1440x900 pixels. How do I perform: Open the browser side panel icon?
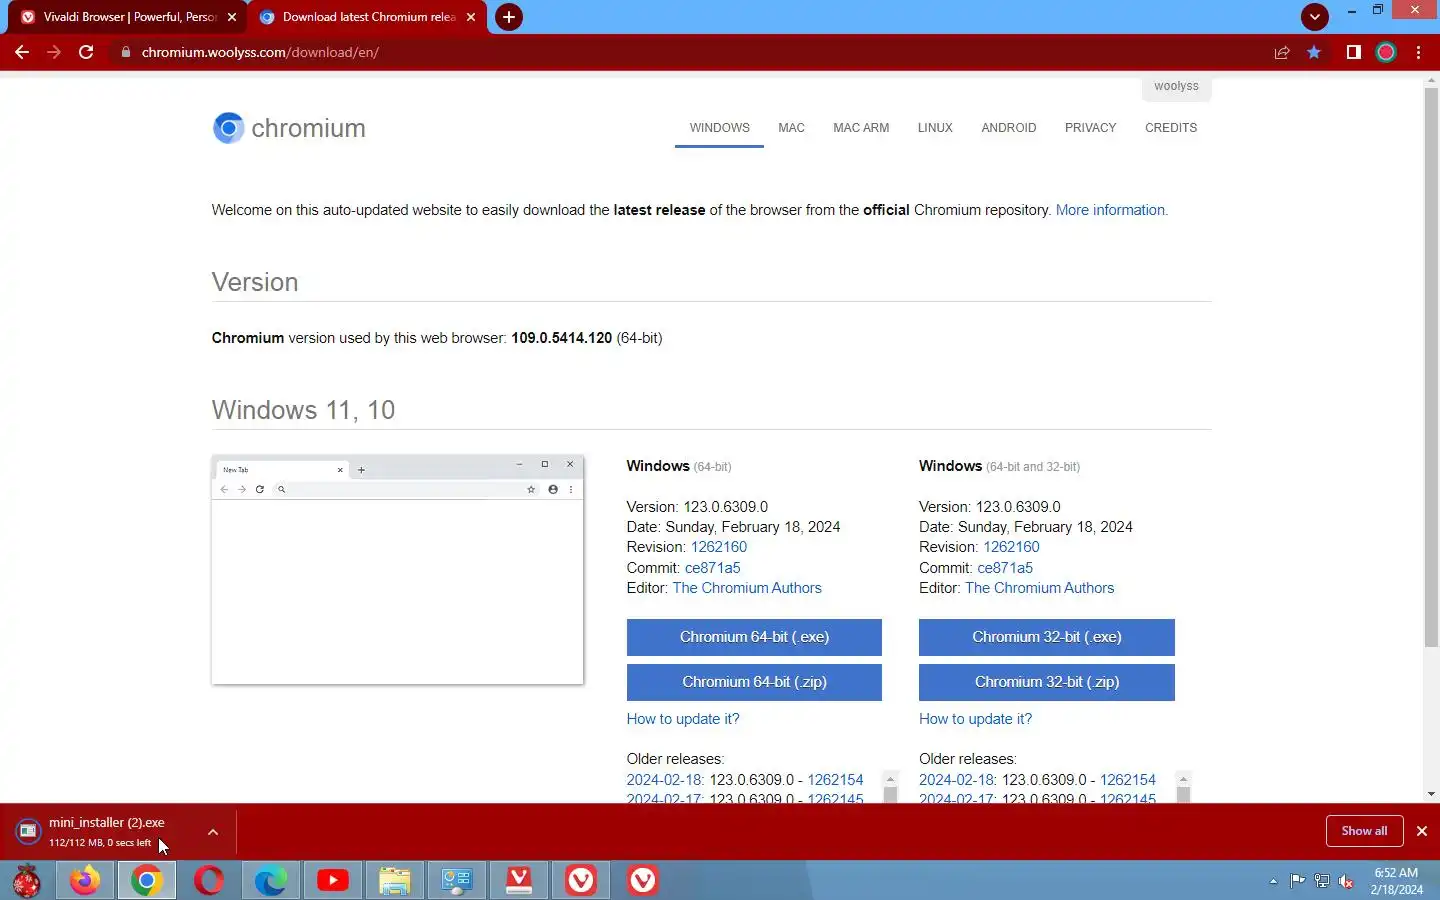click(x=1353, y=52)
